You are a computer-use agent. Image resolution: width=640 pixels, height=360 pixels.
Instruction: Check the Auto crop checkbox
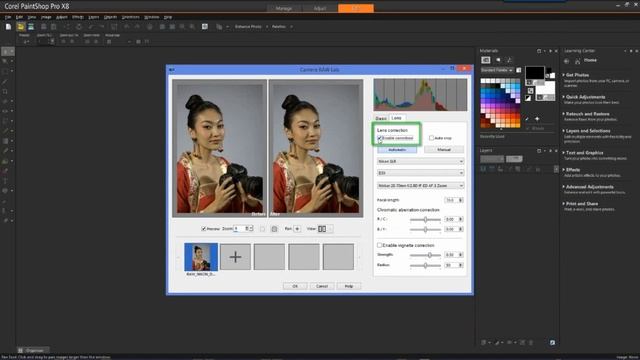point(431,138)
